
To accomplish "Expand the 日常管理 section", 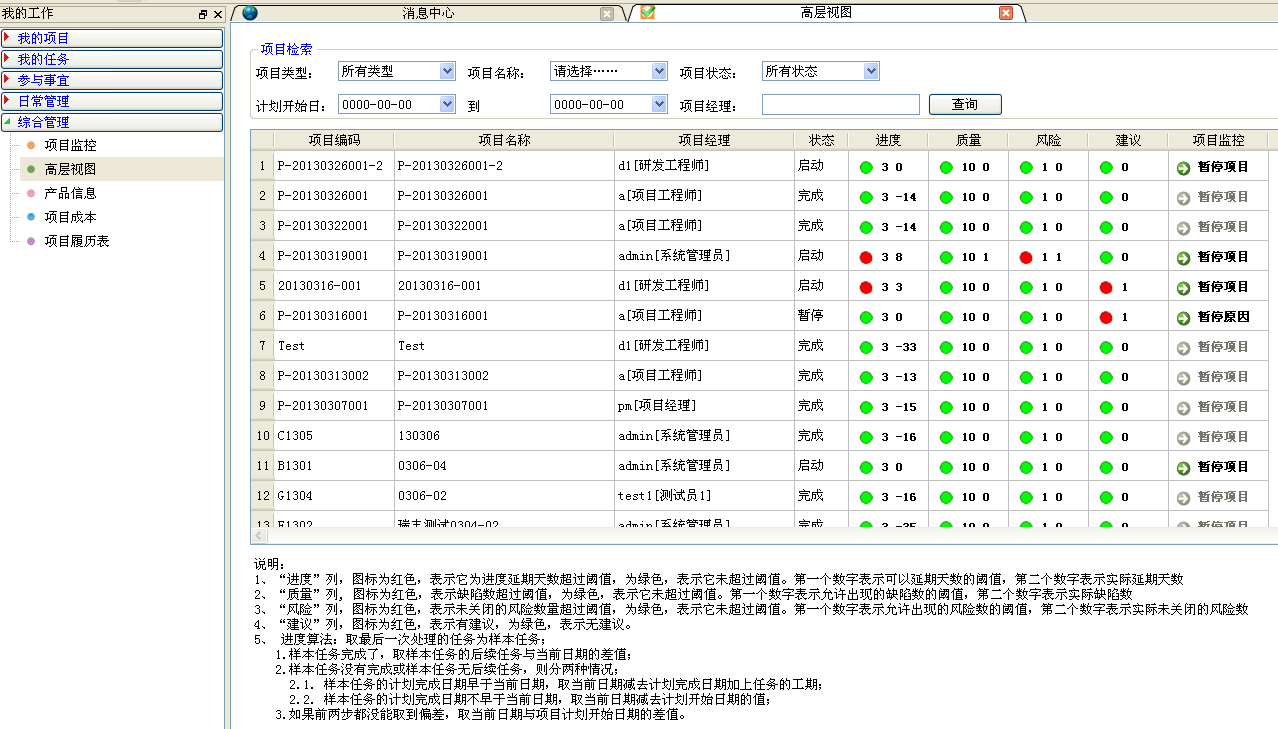I will tap(112, 101).
